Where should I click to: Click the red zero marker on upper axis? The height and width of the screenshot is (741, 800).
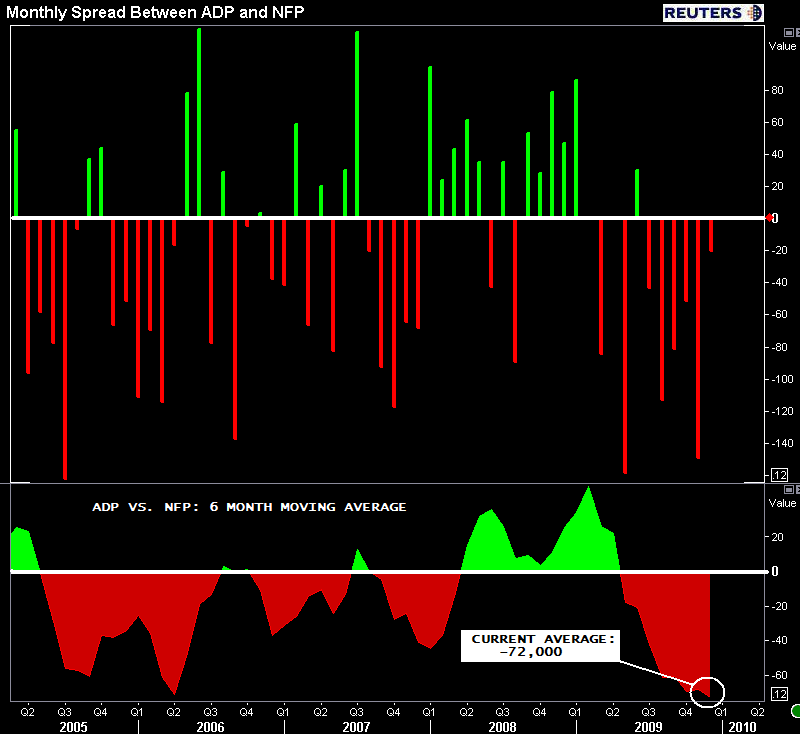(x=768, y=217)
